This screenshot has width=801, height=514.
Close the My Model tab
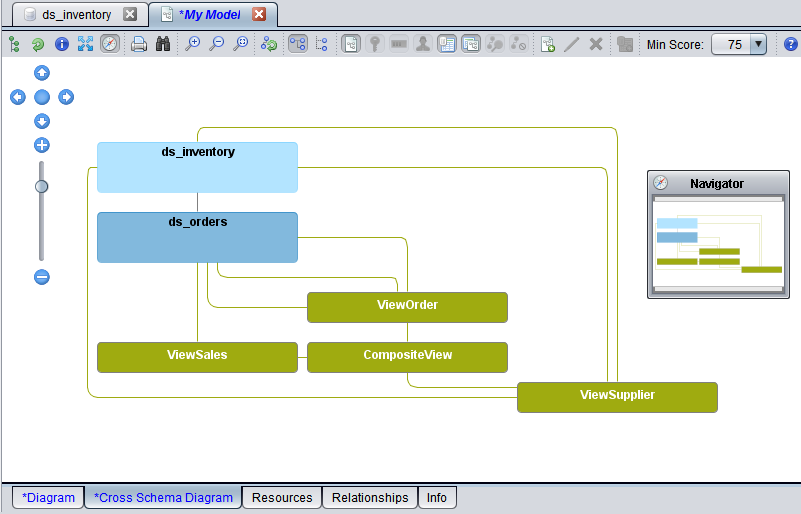click(259, 15)
